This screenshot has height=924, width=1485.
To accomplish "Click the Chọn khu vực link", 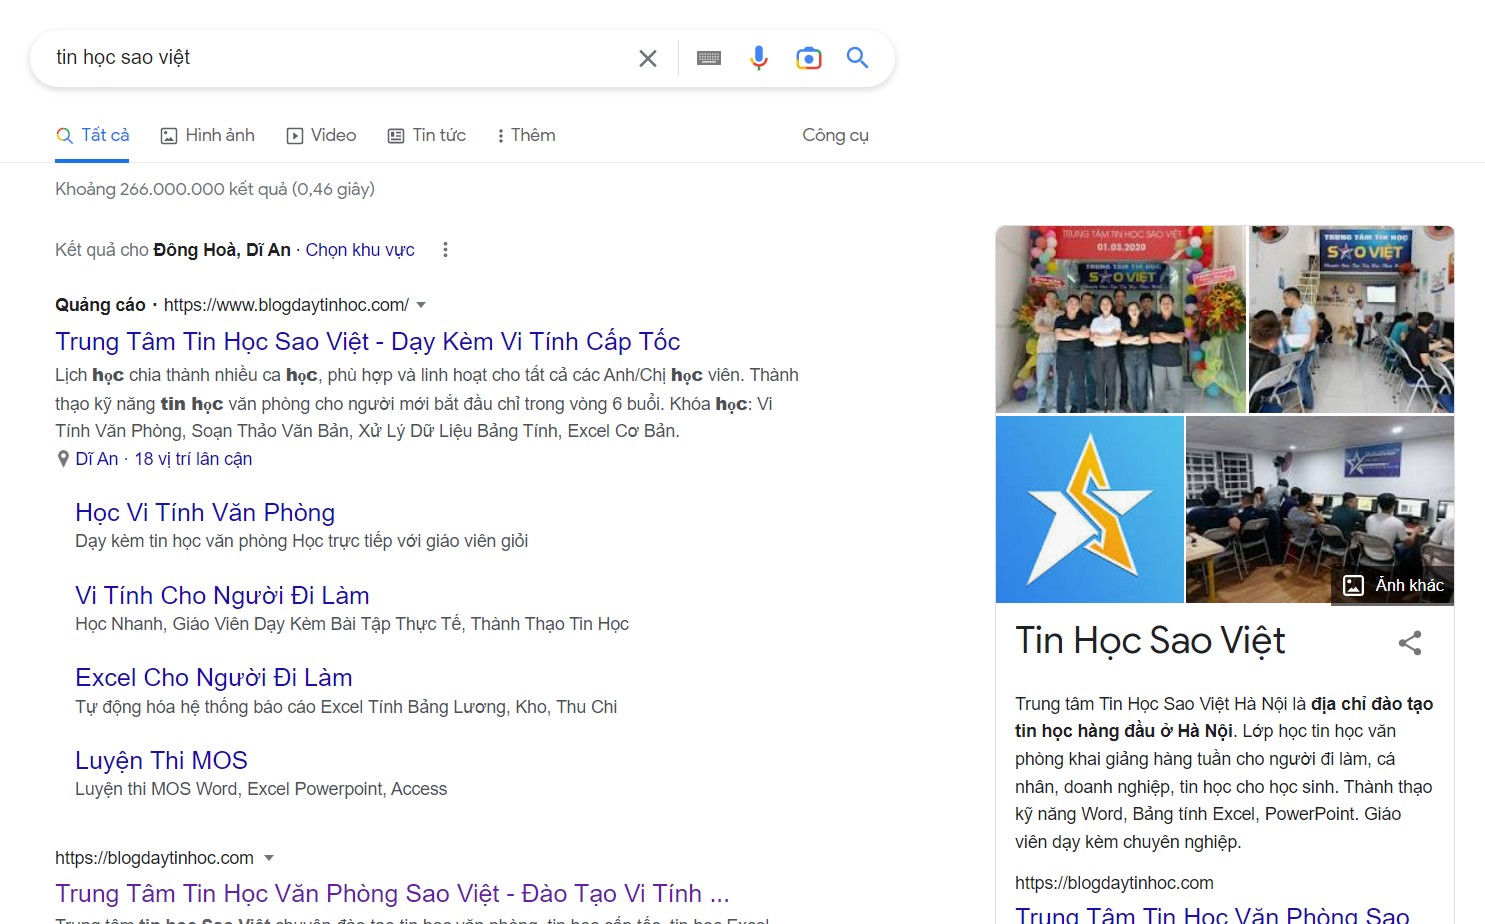I will pos(359,249).
